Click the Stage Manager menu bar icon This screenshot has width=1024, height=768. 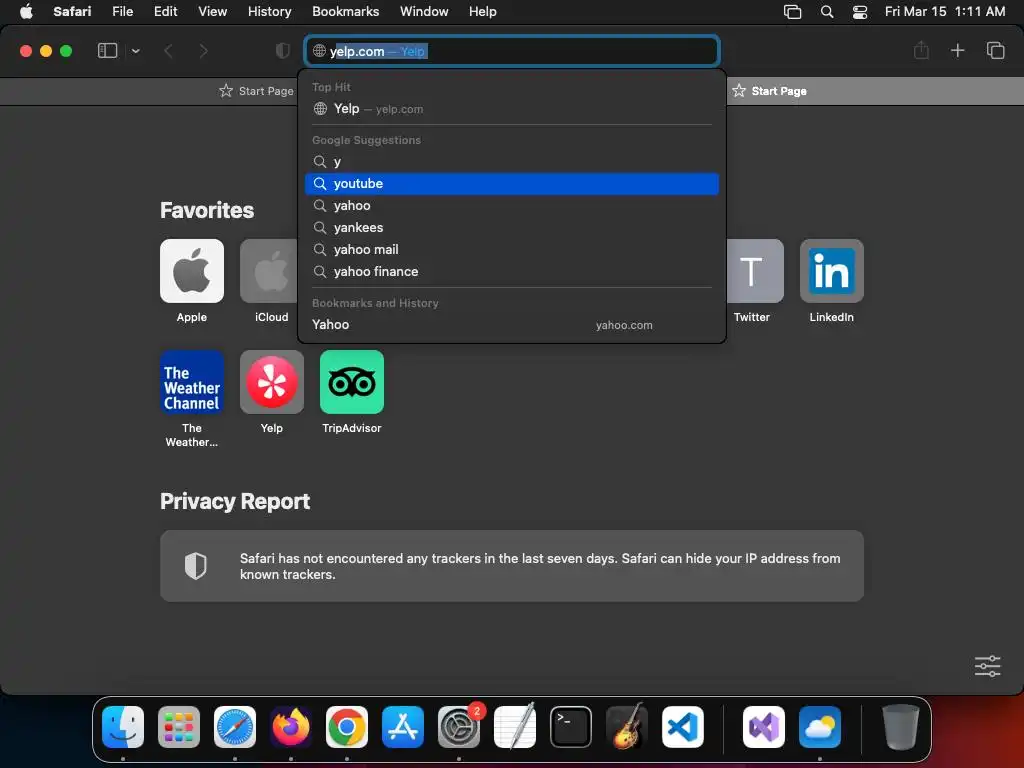(792, 12)
